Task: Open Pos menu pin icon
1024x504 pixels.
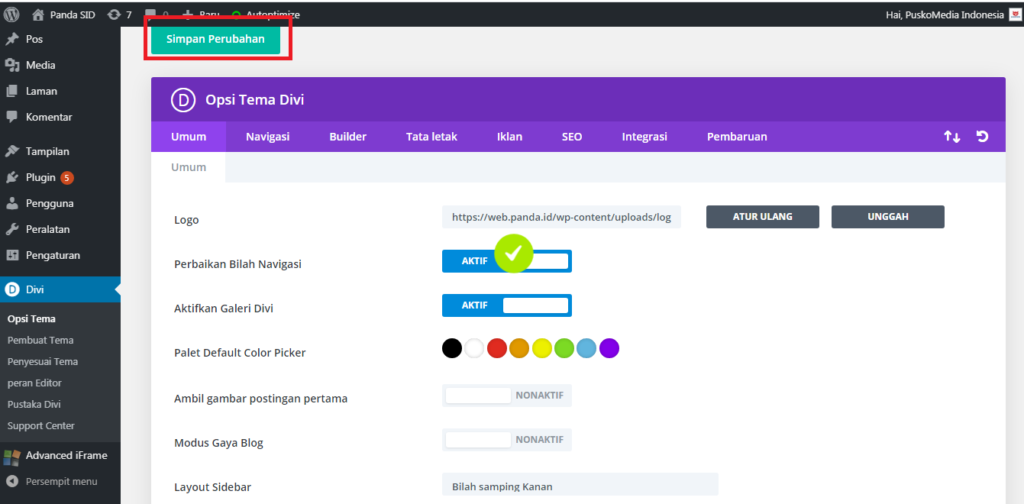Action: coord(12,39)
